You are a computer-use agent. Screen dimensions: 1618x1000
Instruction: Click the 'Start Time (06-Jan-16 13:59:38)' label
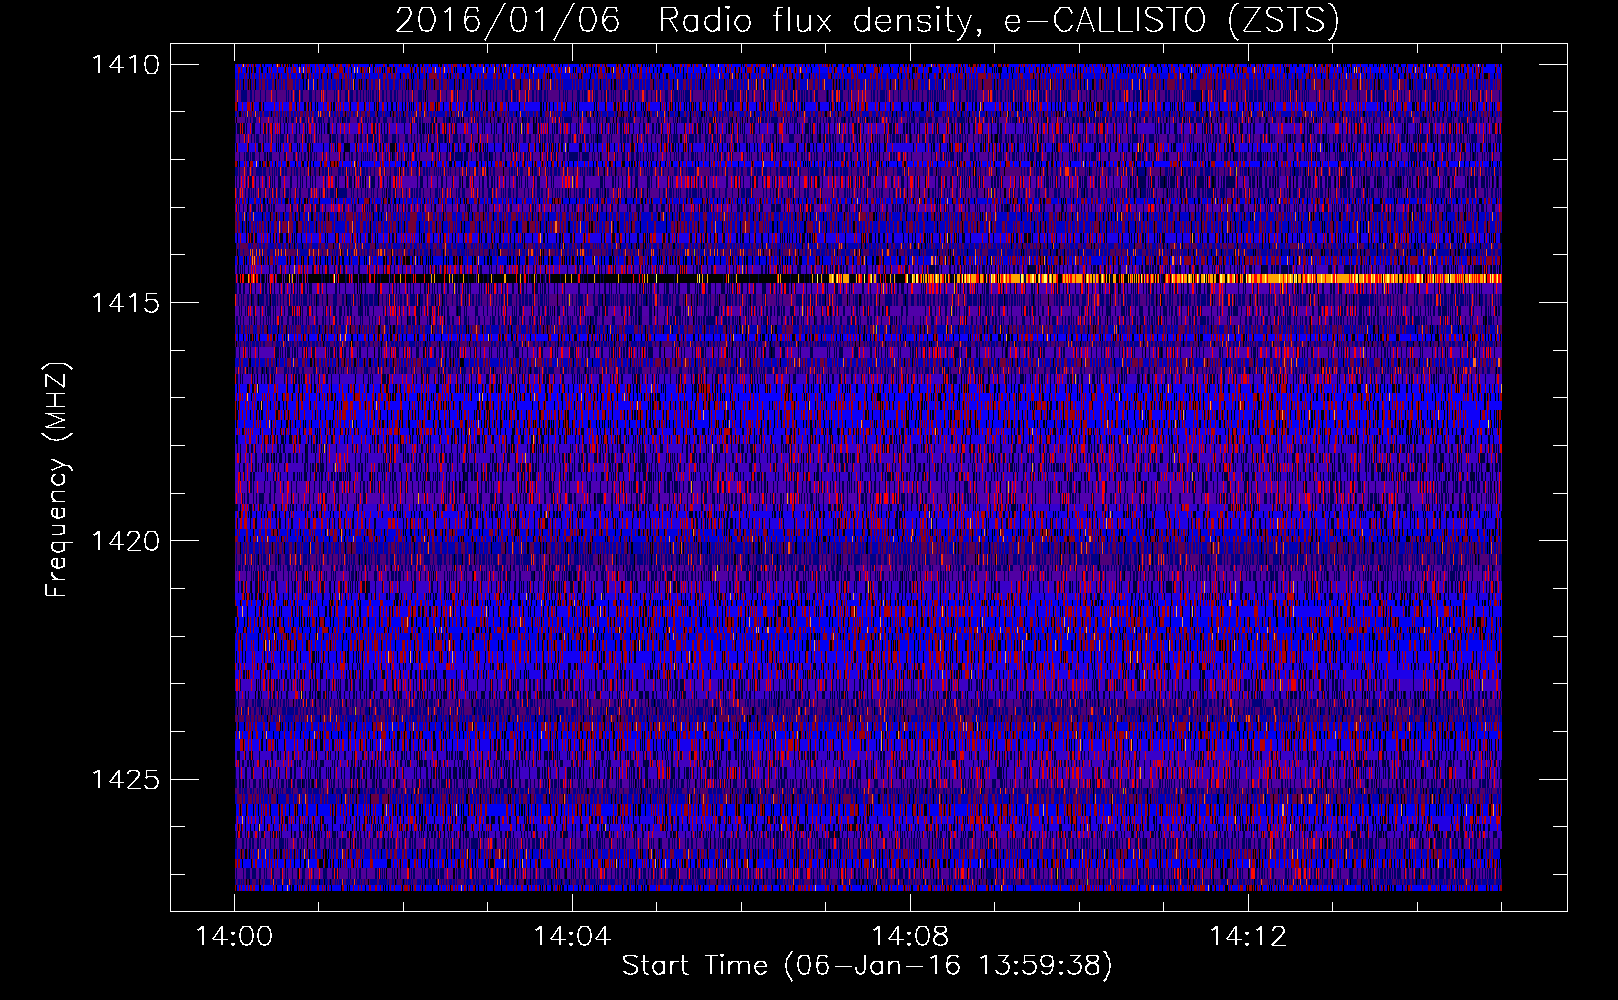click(x=867, y=966)
